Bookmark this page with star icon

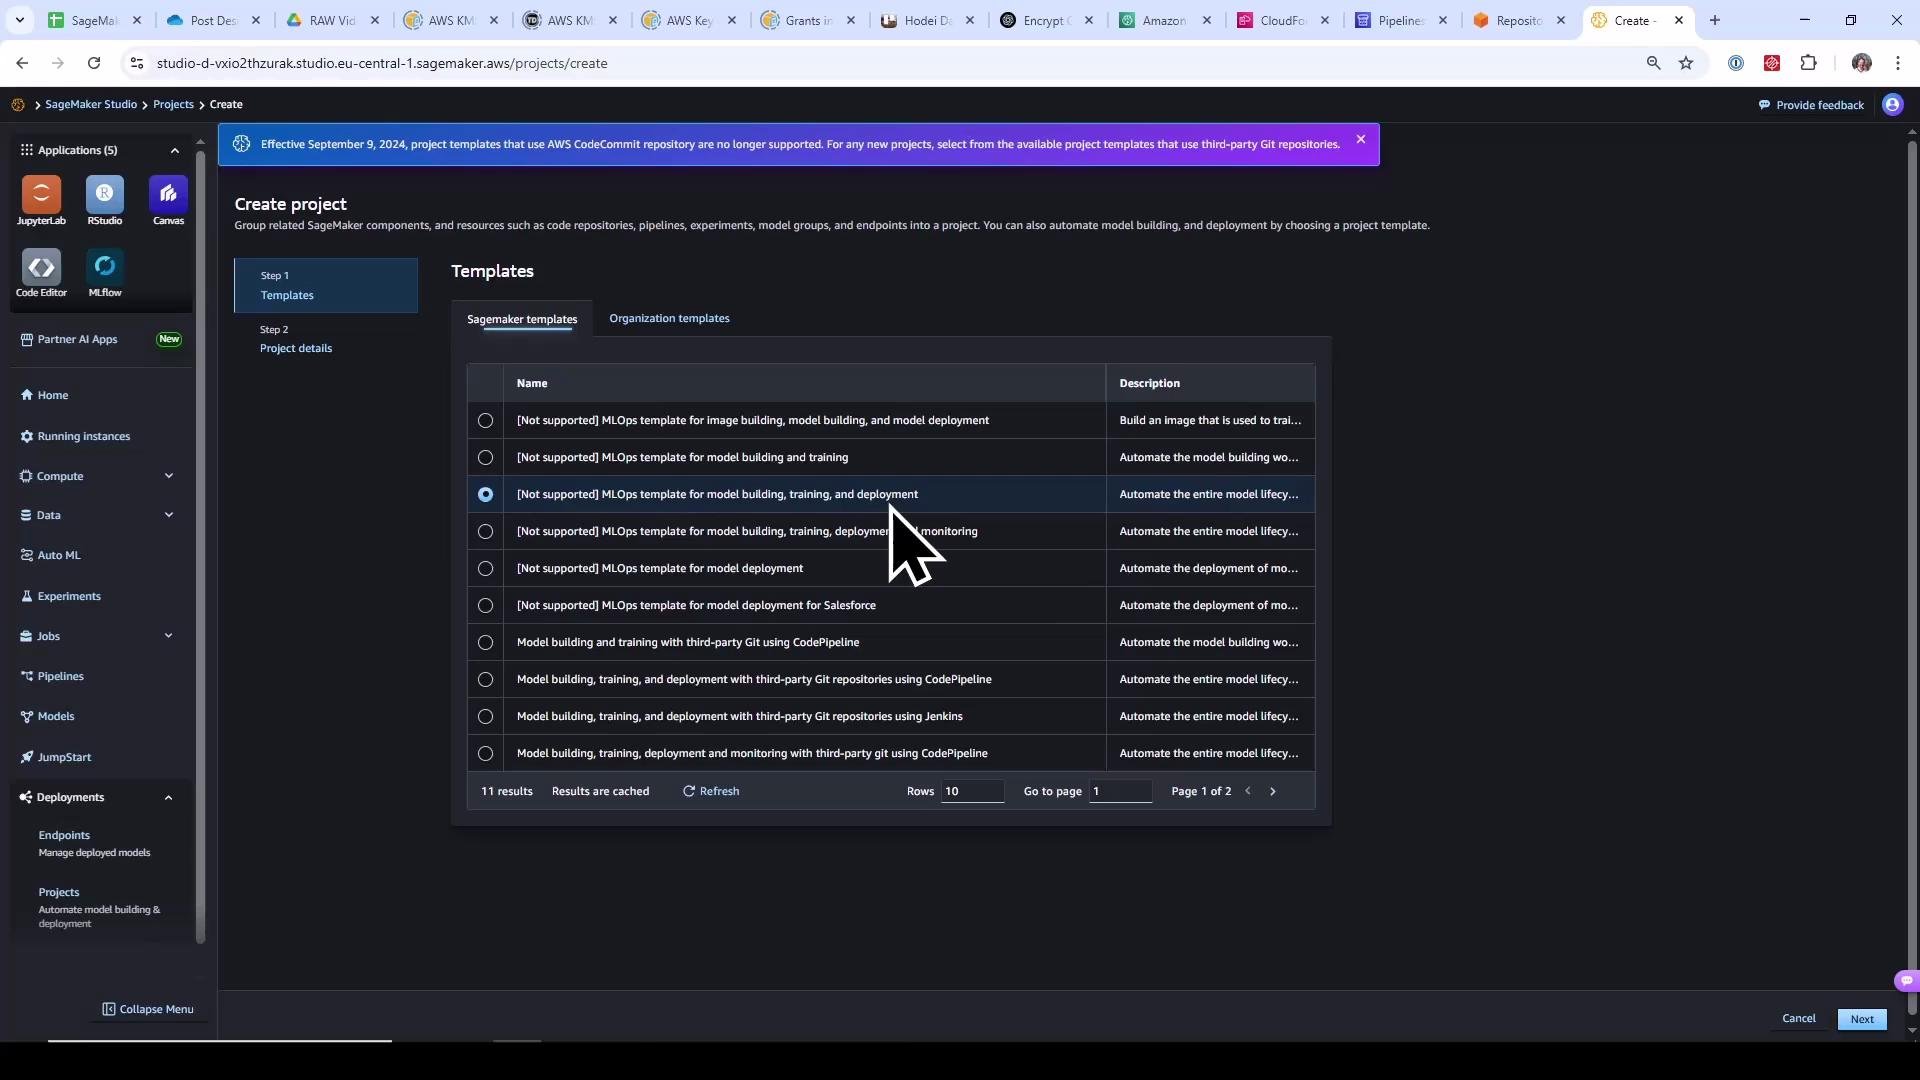tap(1686, 63)
